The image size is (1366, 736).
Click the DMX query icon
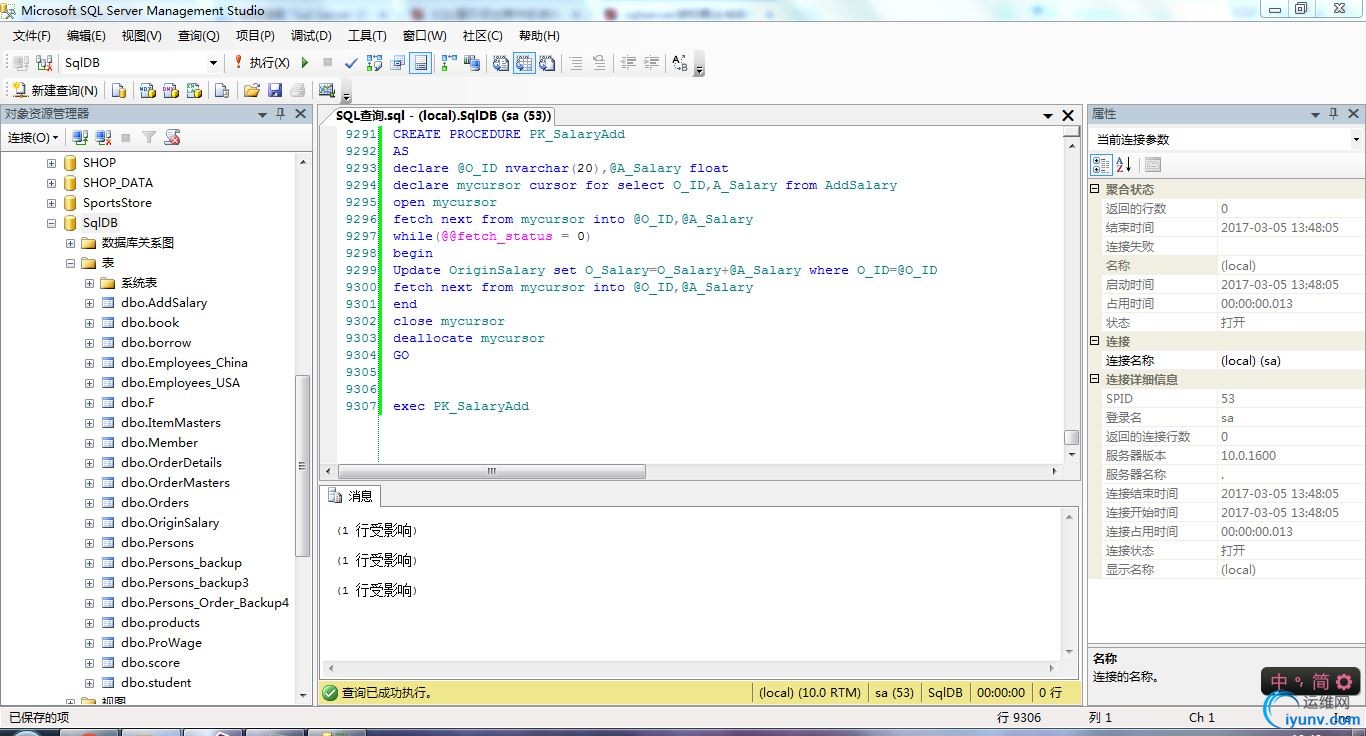(x=171, y=90)
